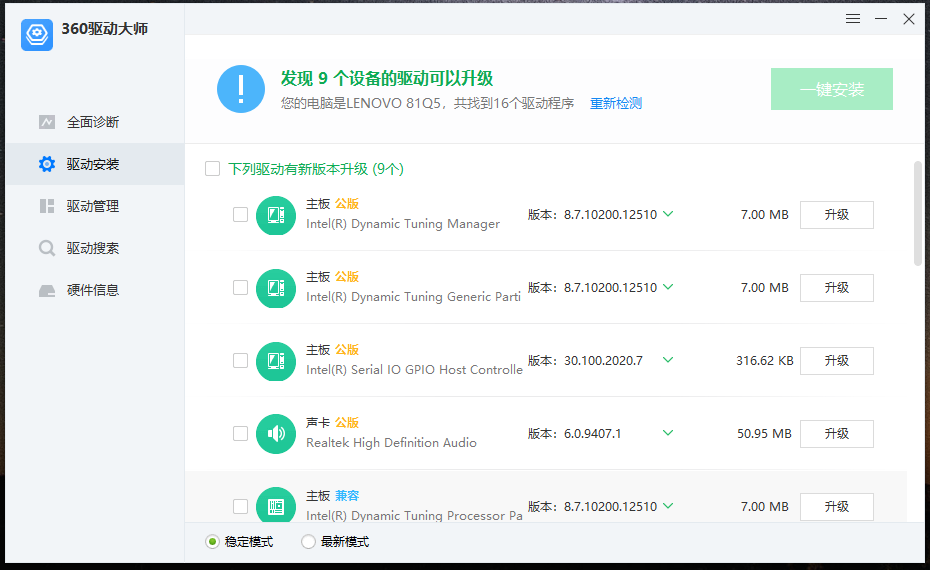Click motherboard icon for Dynamic Tuning Manager

pos(276,215)
